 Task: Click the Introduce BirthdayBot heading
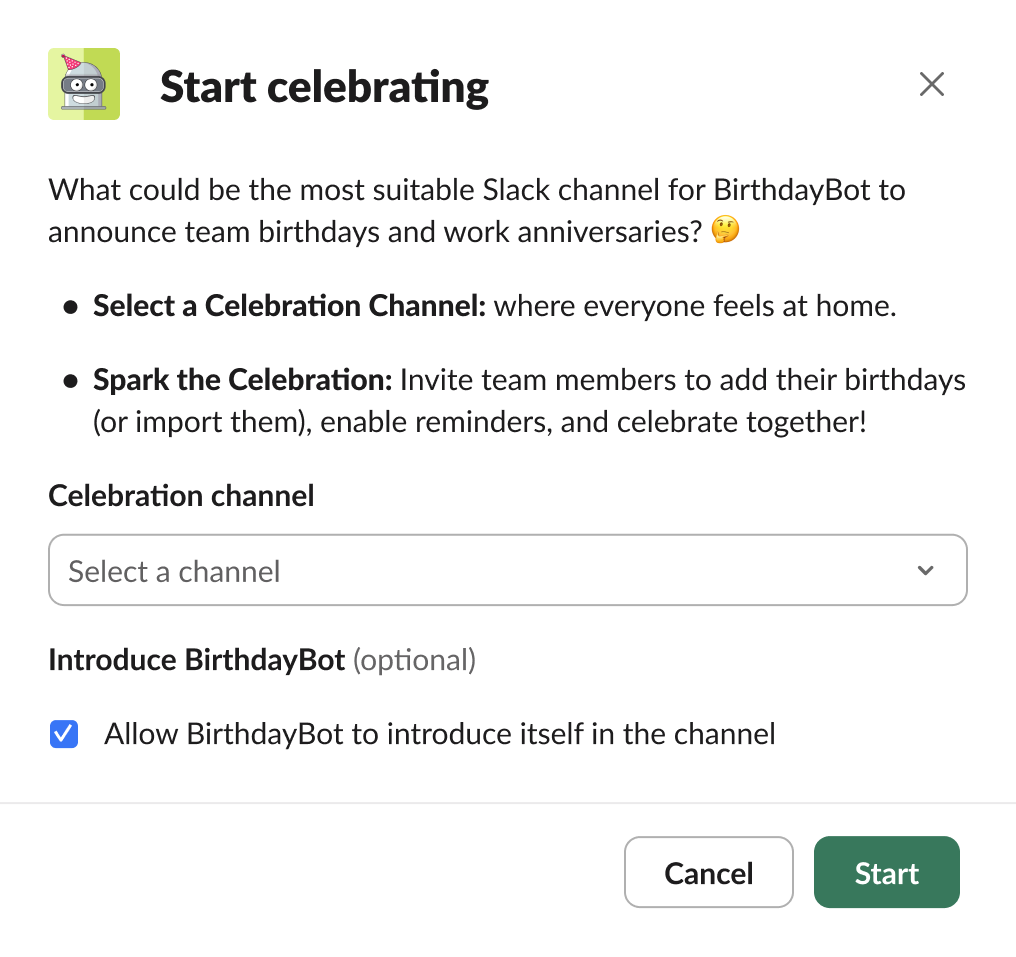(x=196, y=659)
